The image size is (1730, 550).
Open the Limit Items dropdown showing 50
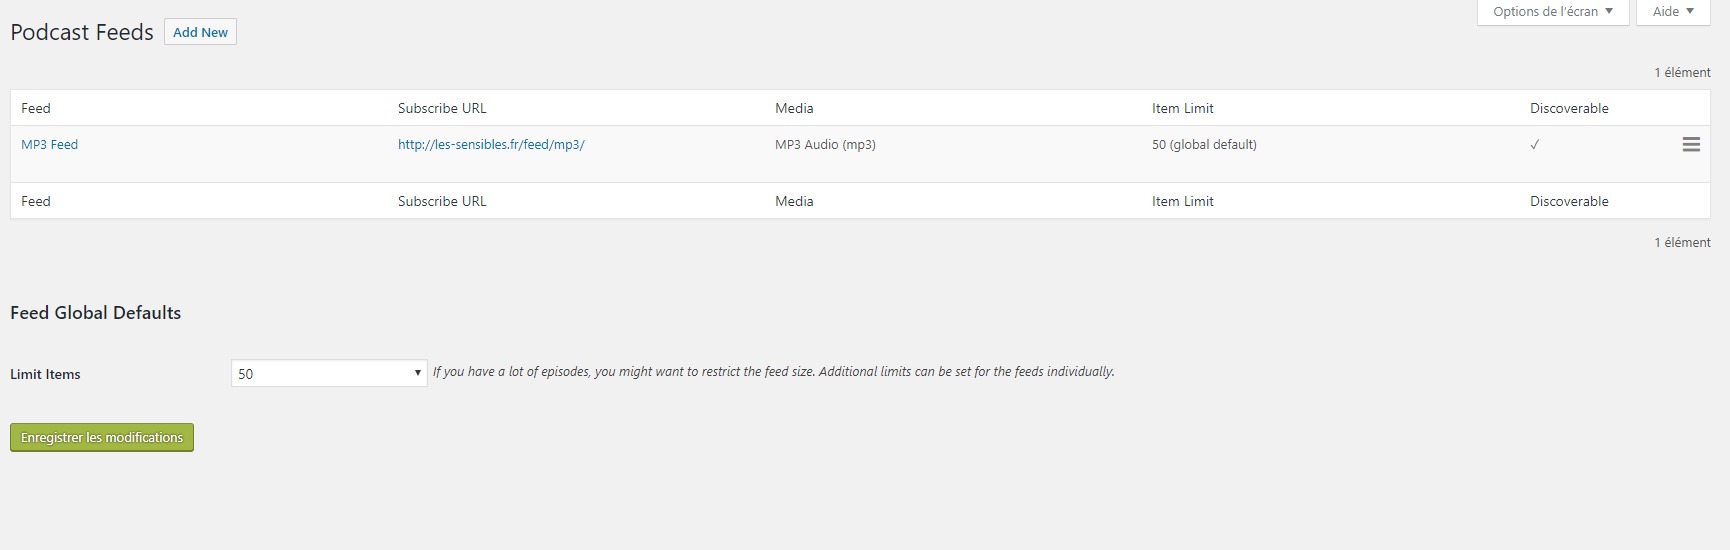[329, 373]
